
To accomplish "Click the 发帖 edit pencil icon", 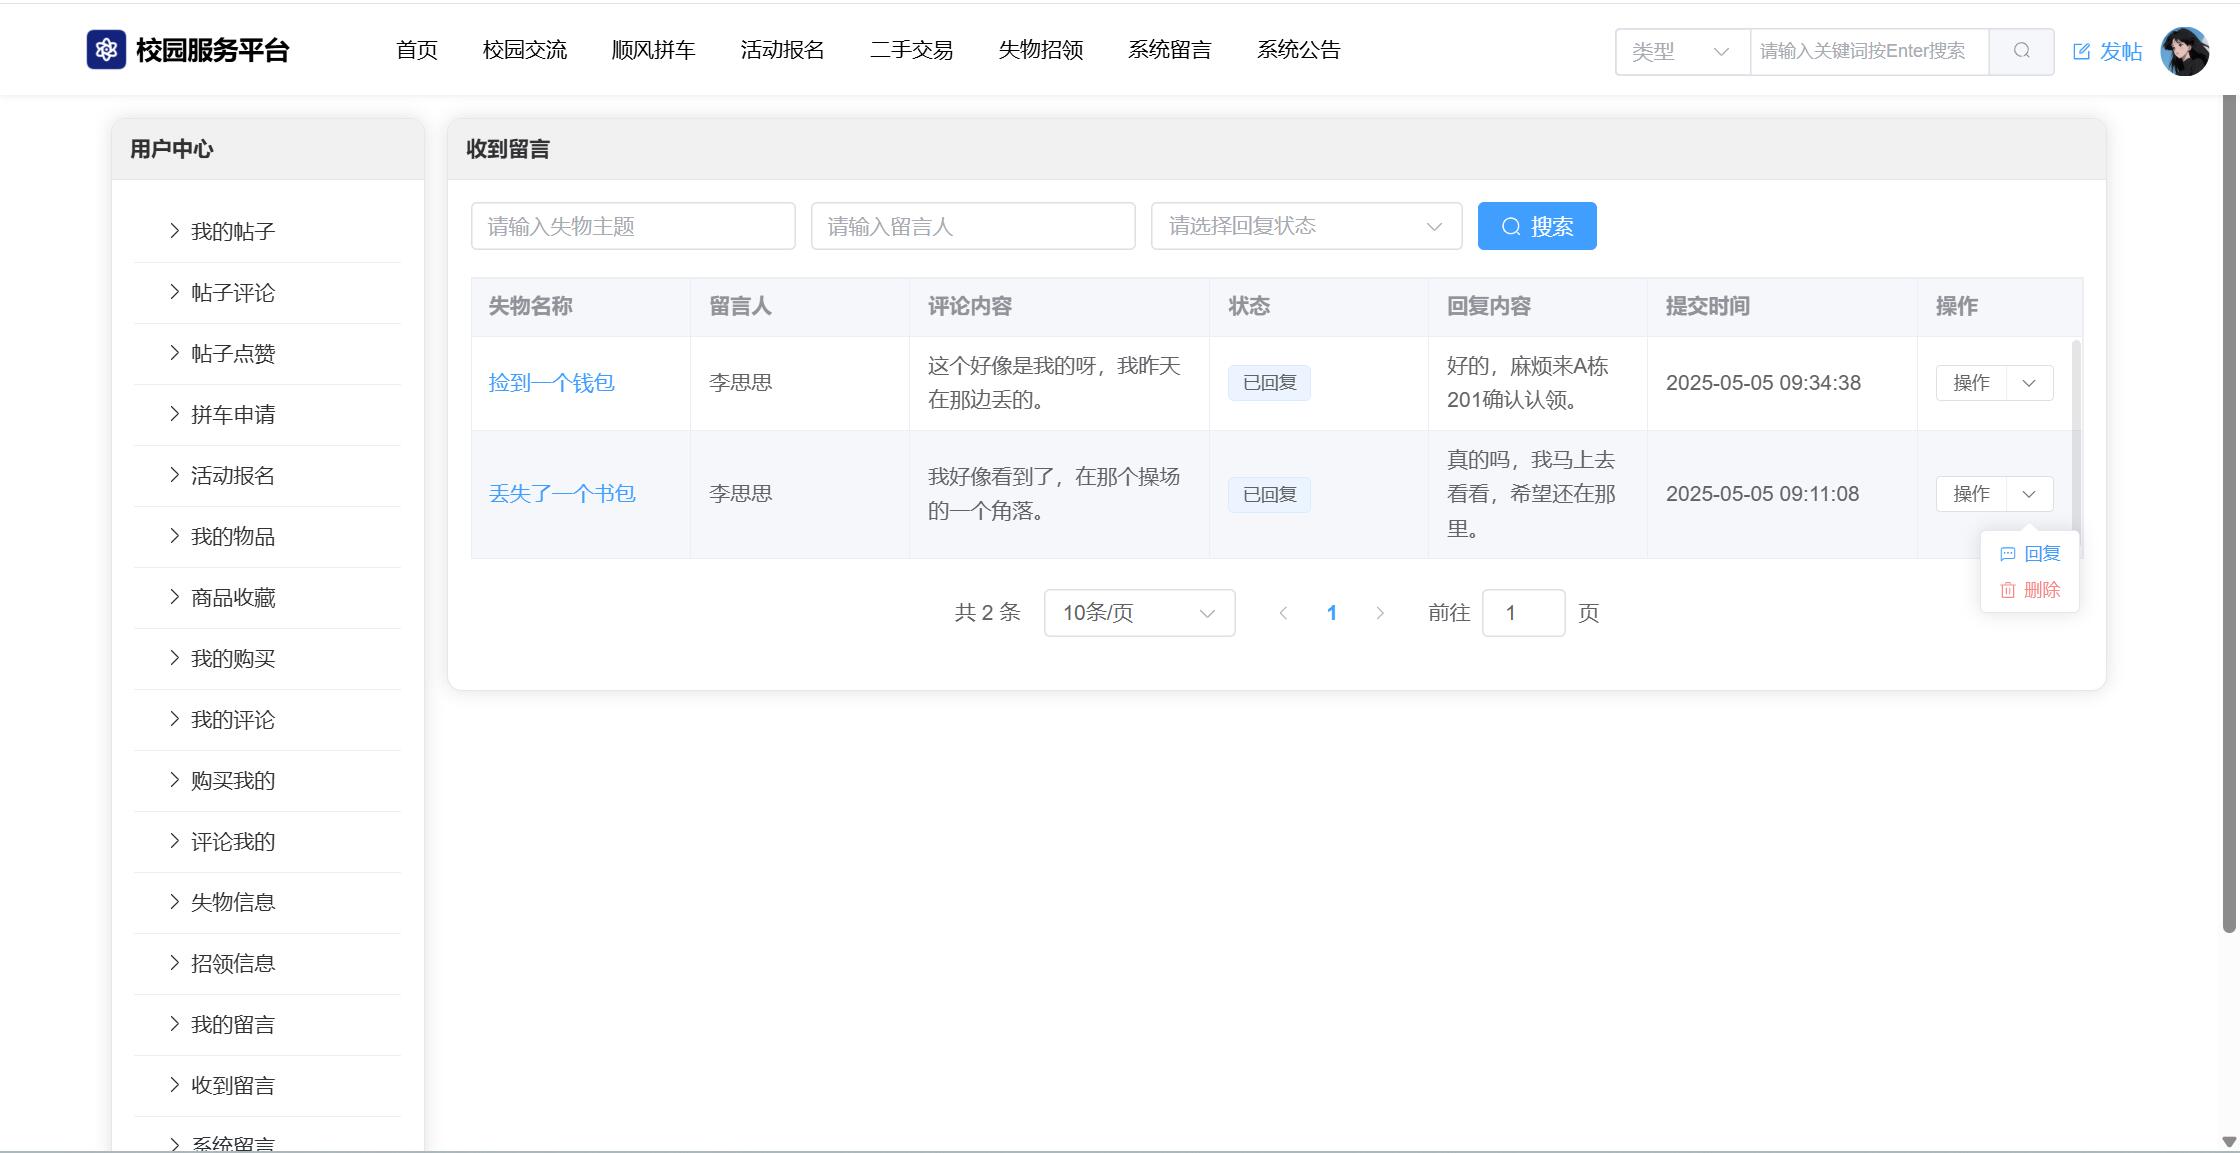I will coord(2082,52).
